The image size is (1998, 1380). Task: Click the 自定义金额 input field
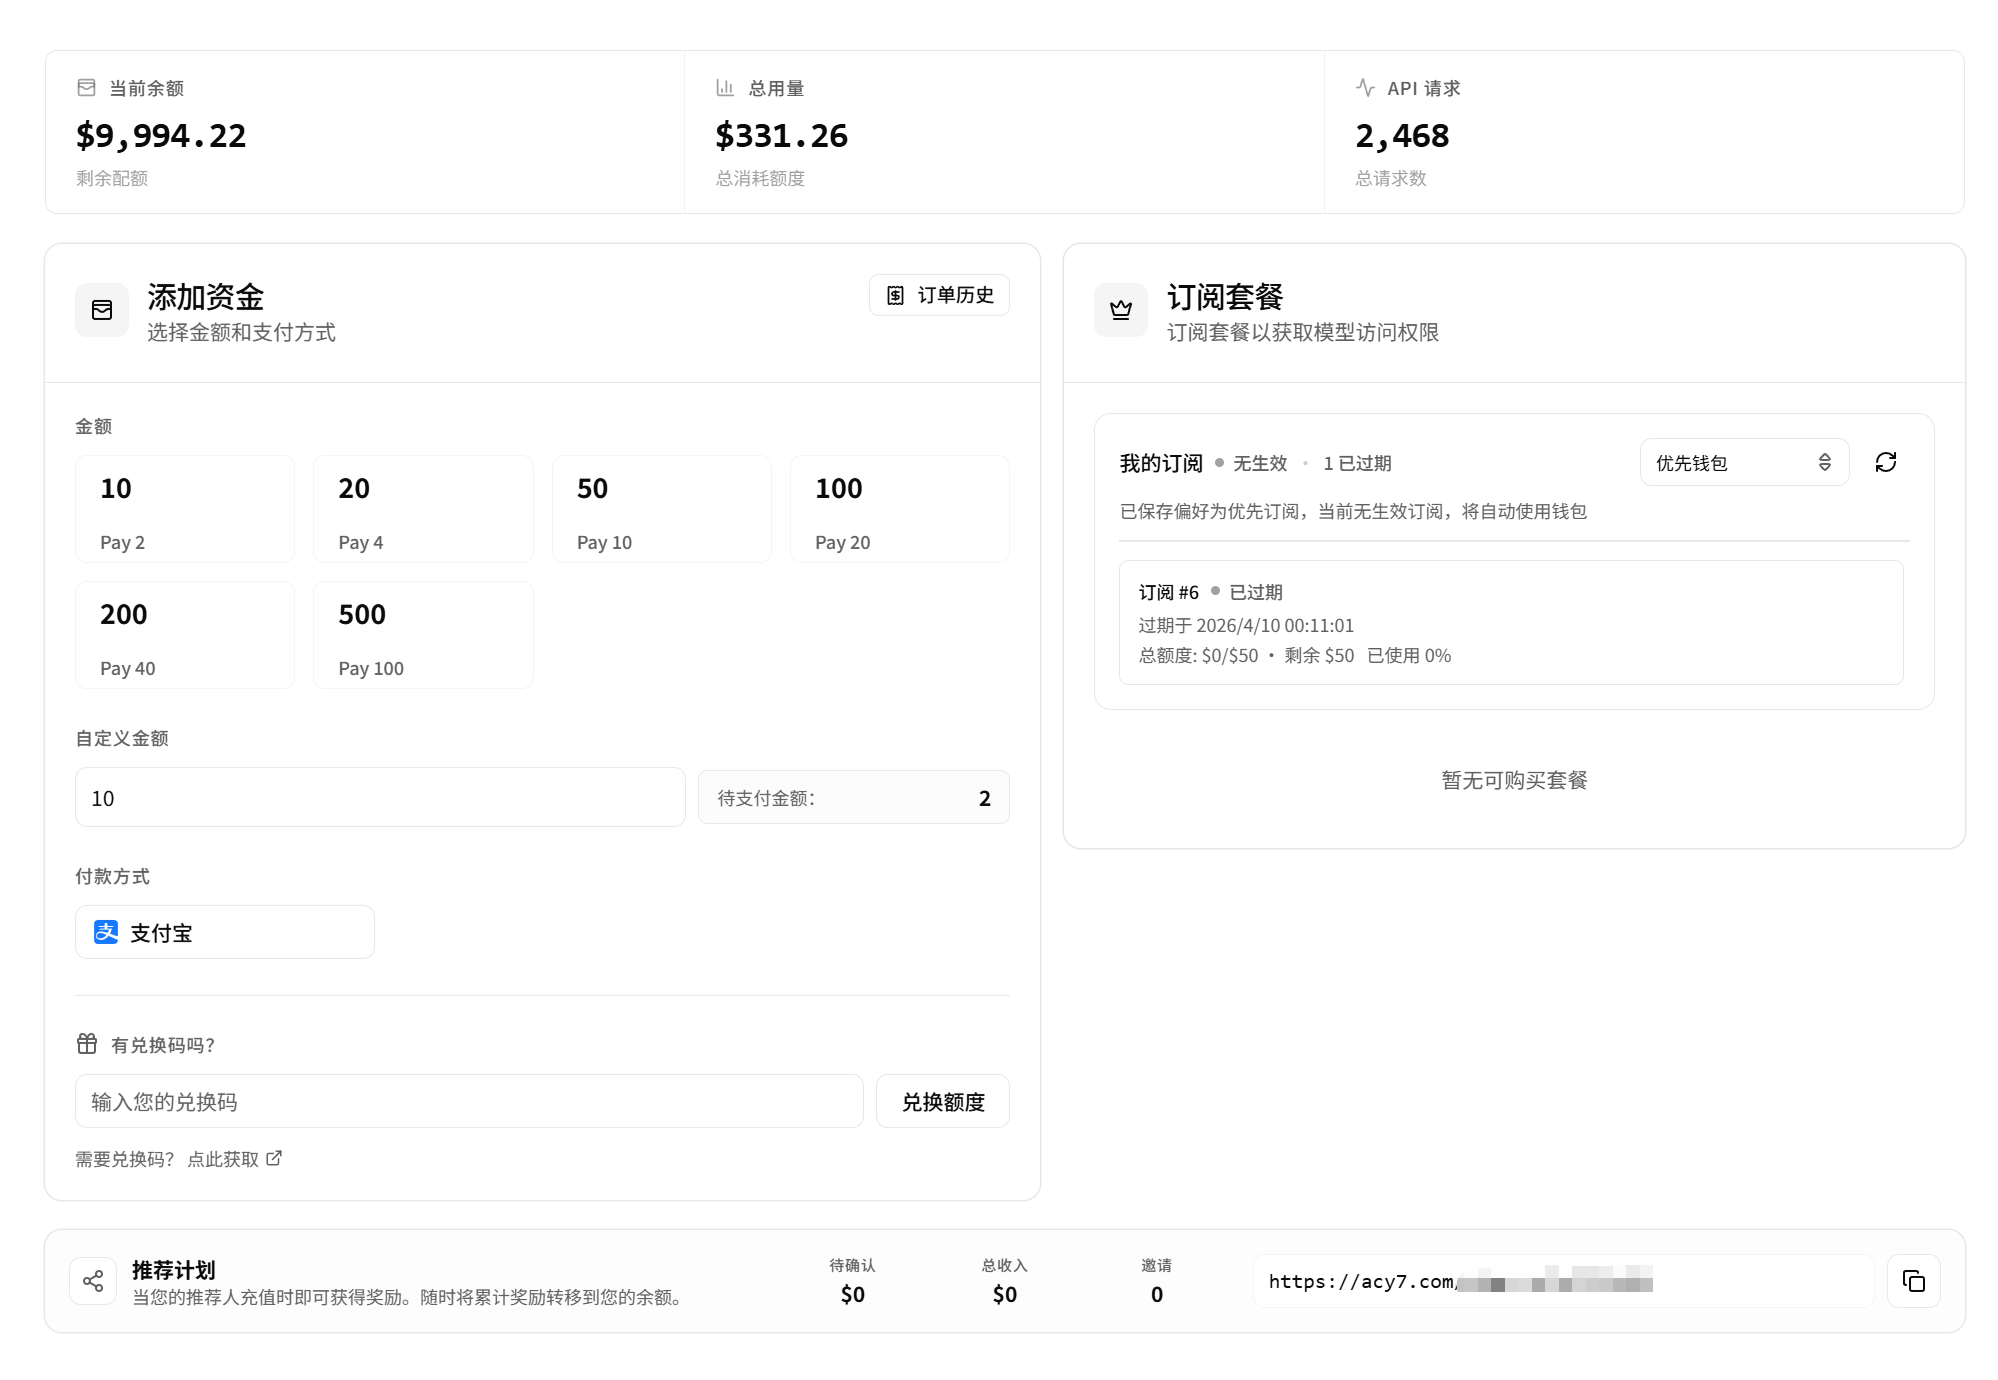click(380, 797)
